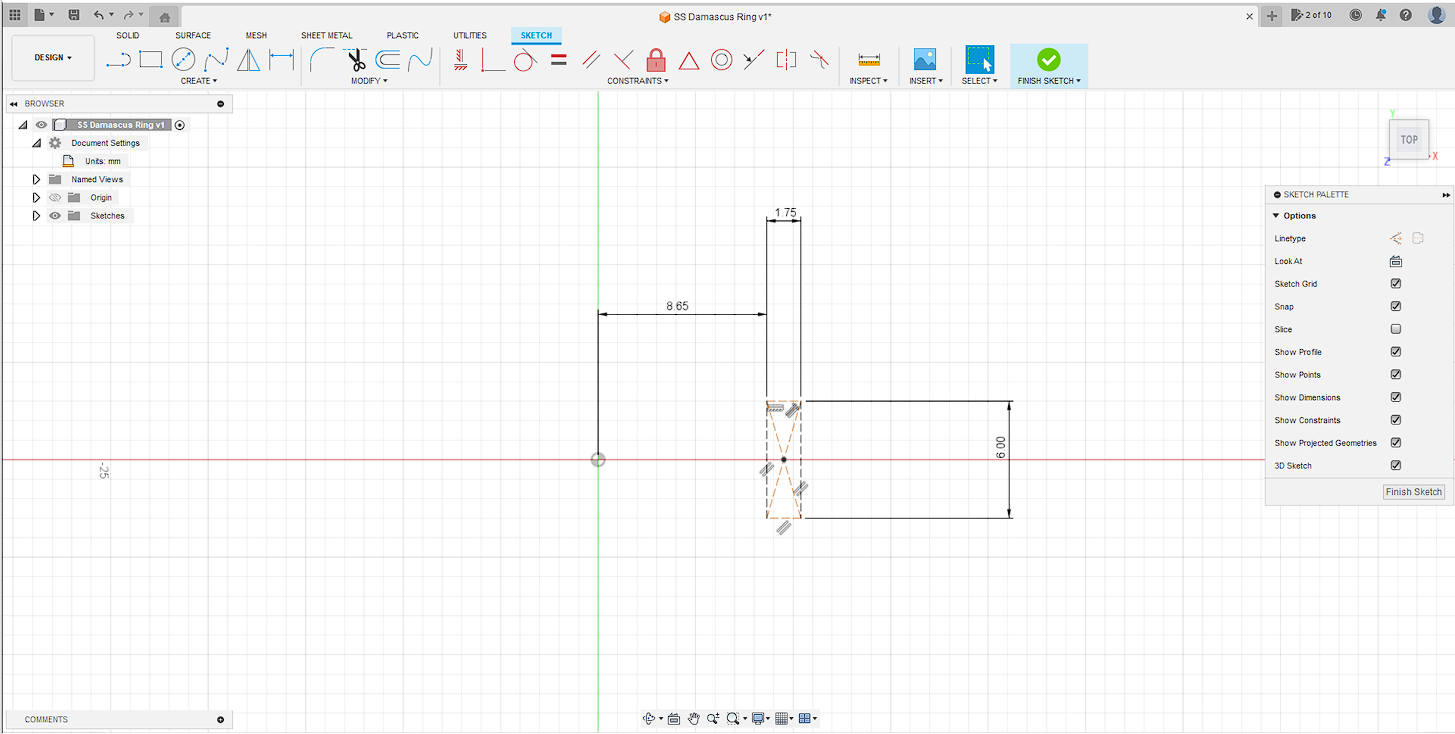Select the Center Diameter Circle tool
The image size is (1455, 734).
click(x=183, y=60)
